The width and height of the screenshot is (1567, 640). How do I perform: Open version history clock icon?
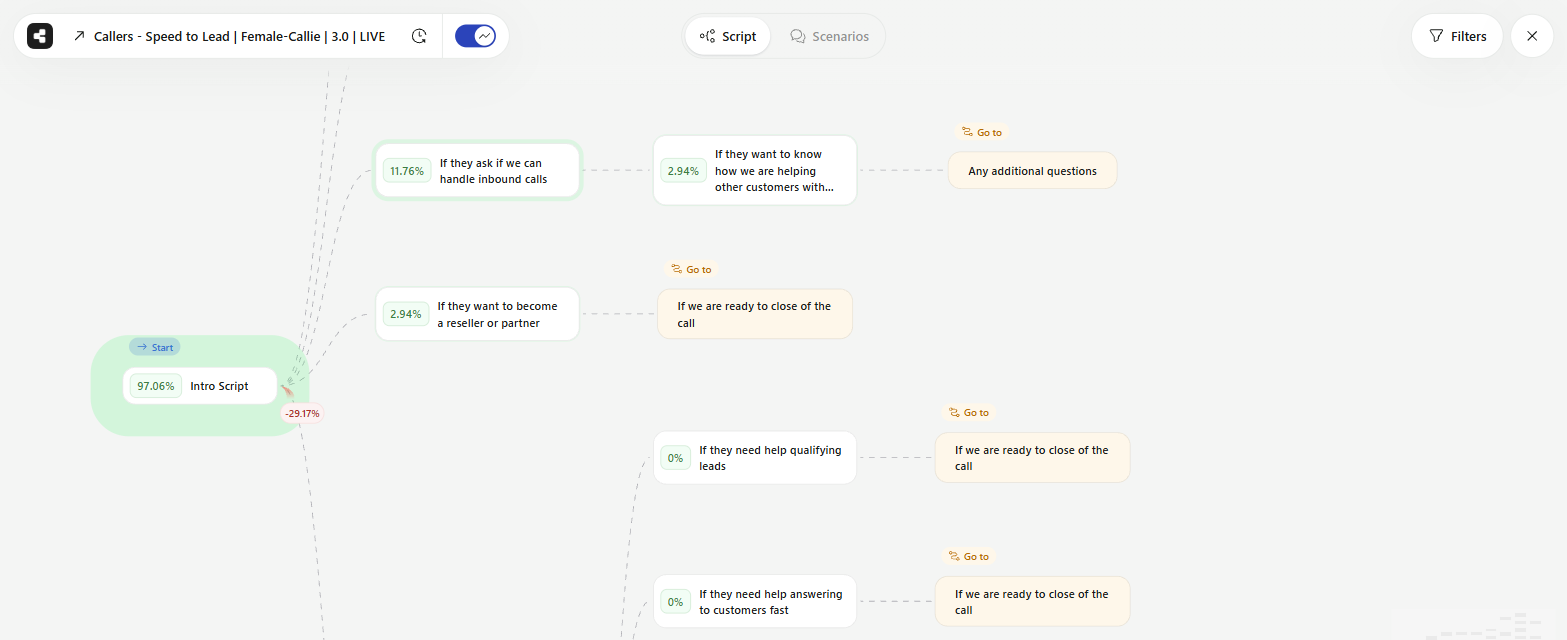tap(419, 36)
